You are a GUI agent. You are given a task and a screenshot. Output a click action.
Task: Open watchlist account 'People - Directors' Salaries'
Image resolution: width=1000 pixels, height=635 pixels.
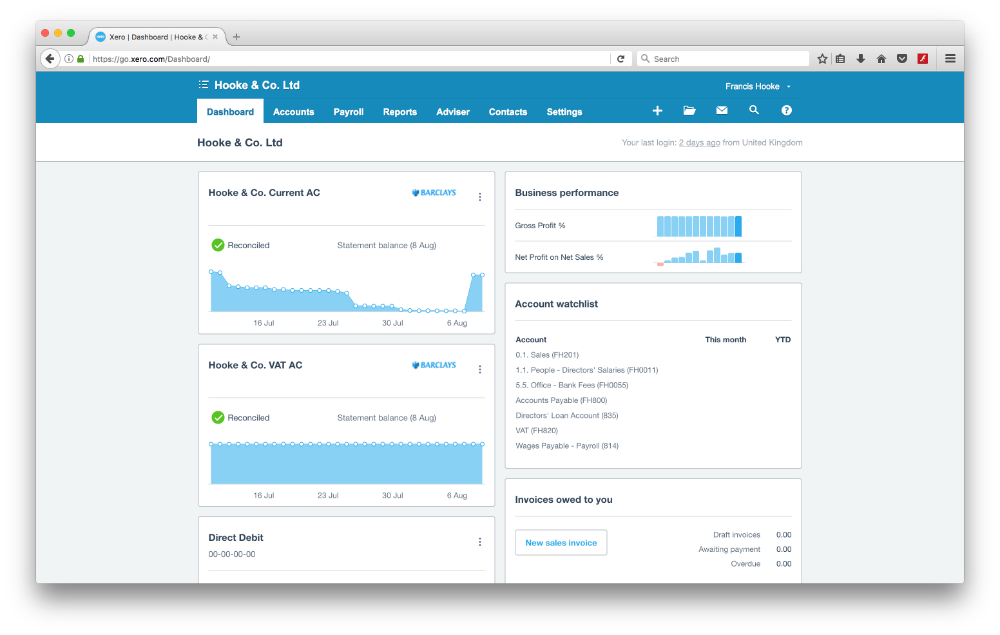(x=586, y=370)
